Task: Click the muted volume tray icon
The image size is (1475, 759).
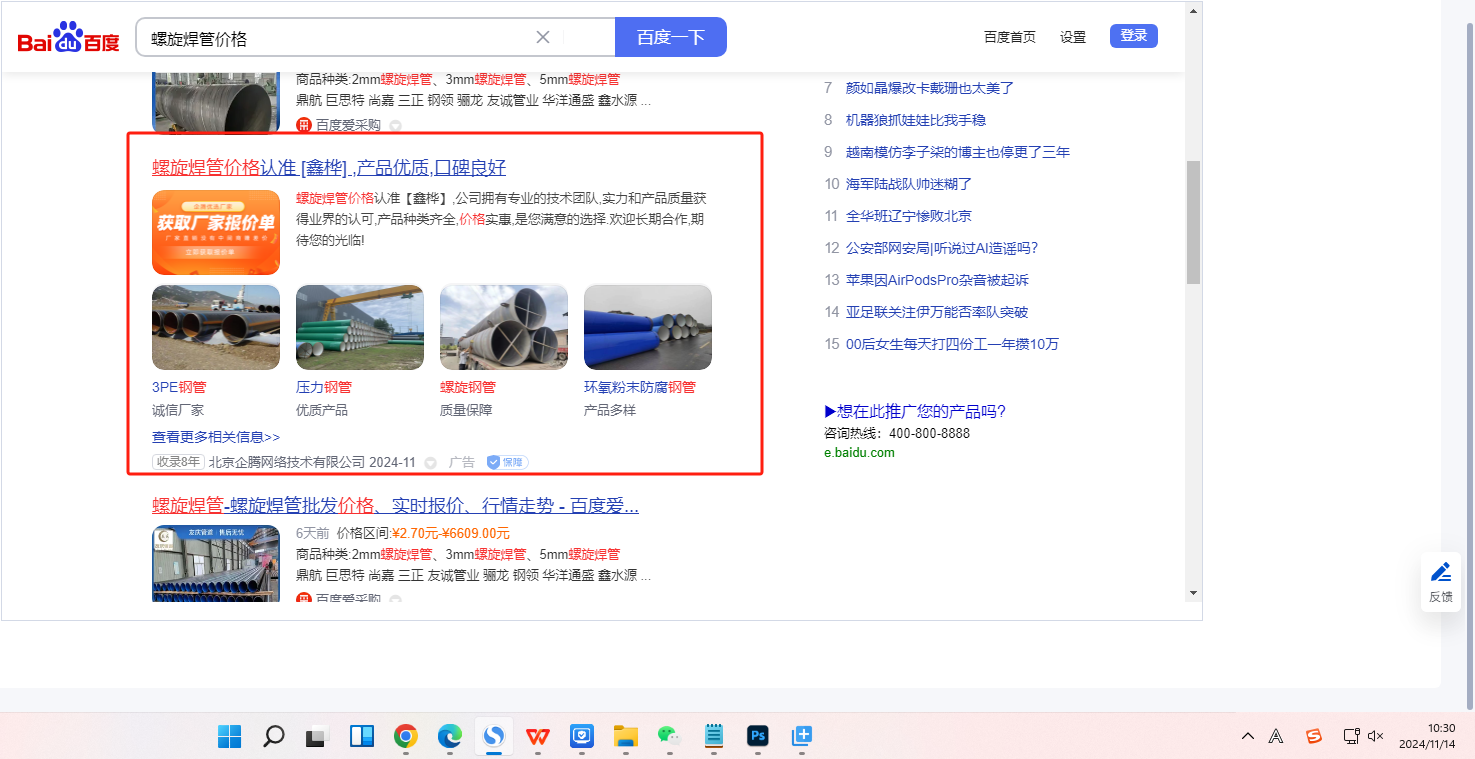Action: (x=1376, y=736)
